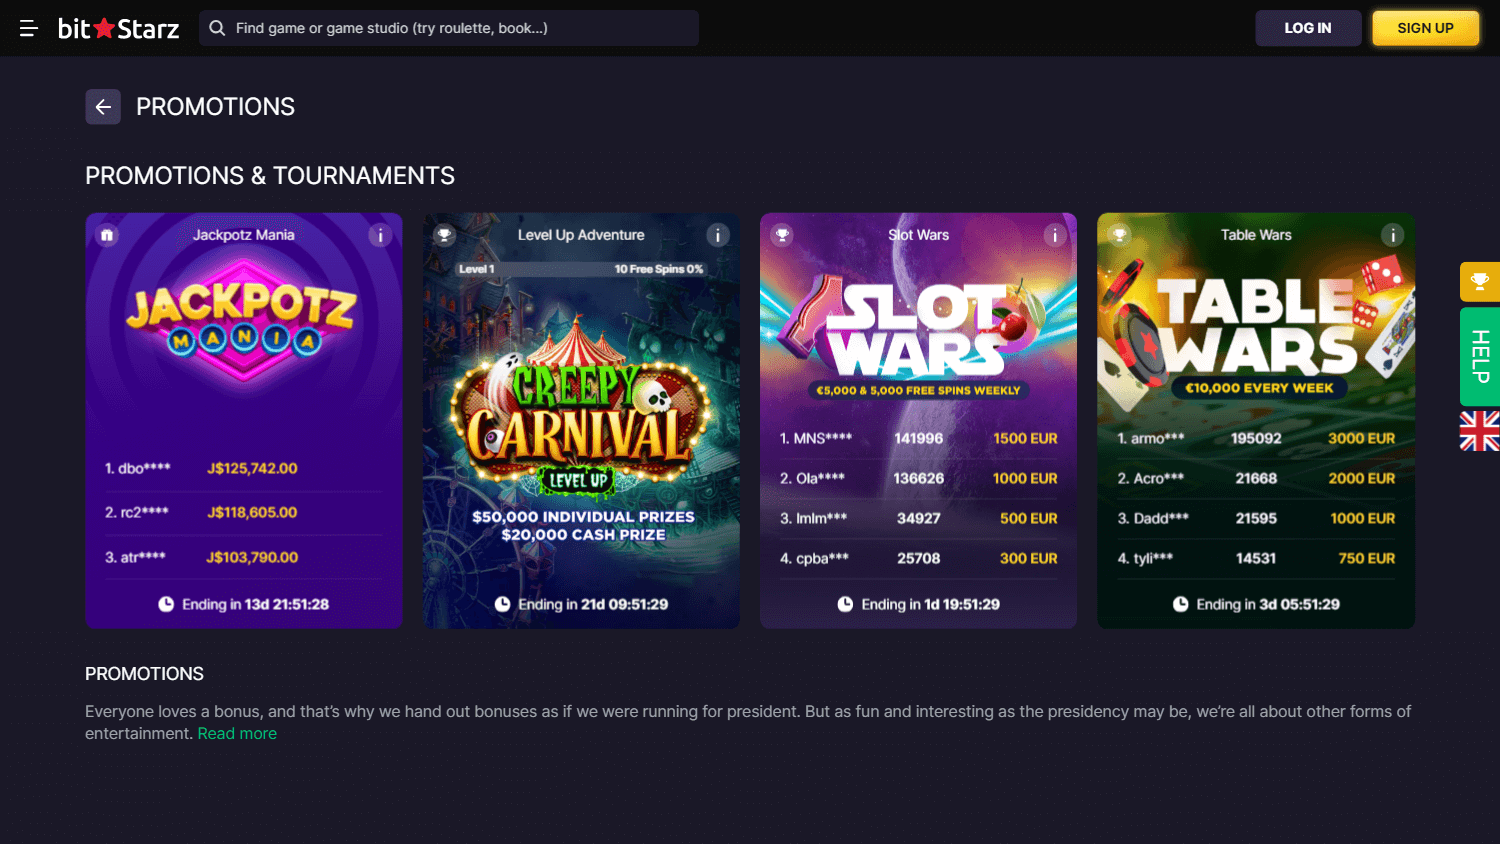Viewport: 1500px width, 844px height.
Task: Select Table Wars row 3. Dadd***
Action: pos(1256,518)
